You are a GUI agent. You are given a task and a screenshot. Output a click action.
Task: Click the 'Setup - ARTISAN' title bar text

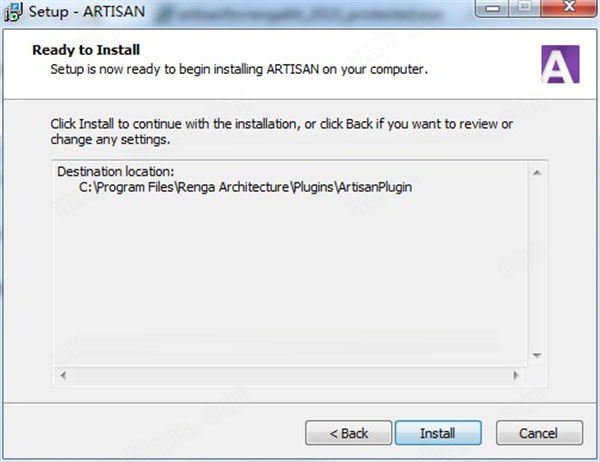click(x=87, y=11)
